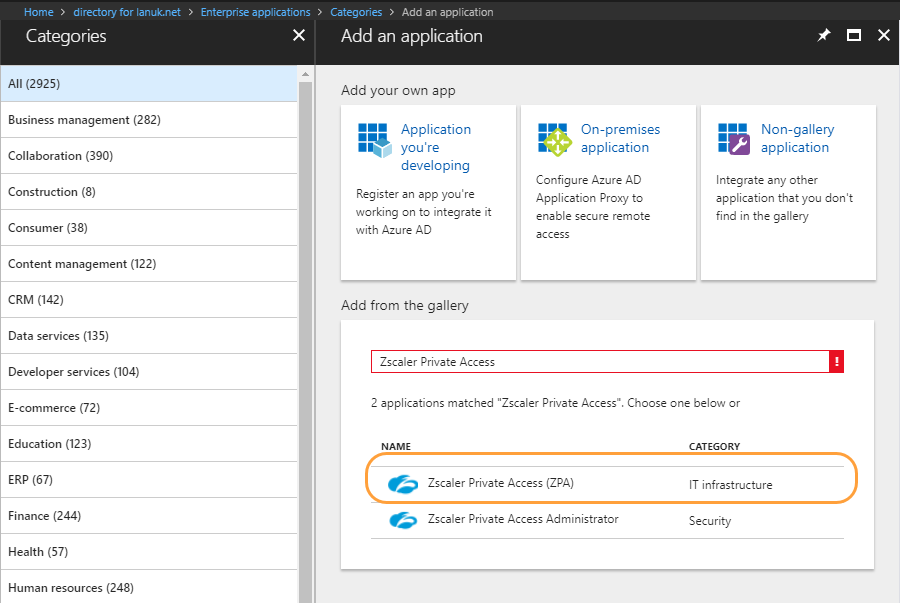
Task: Select the All (2925) category
Action: pos(149,84)
